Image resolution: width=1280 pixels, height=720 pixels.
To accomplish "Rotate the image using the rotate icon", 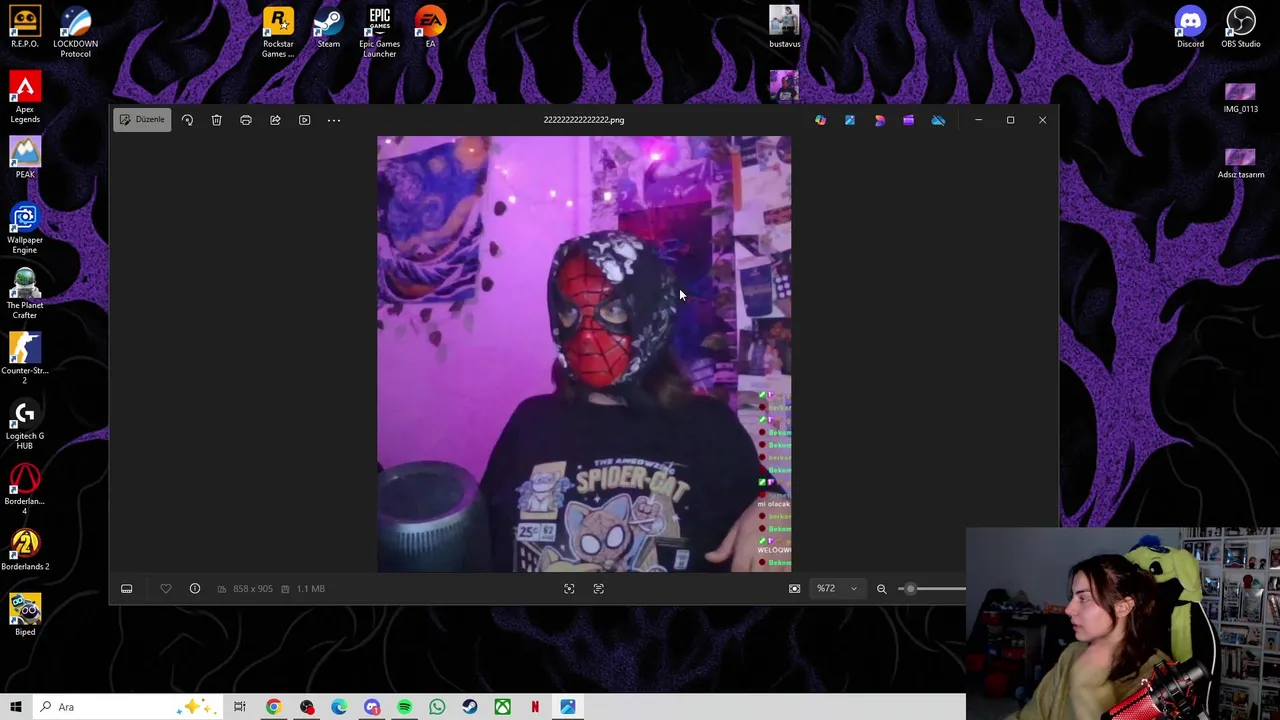I will point(187,120).
